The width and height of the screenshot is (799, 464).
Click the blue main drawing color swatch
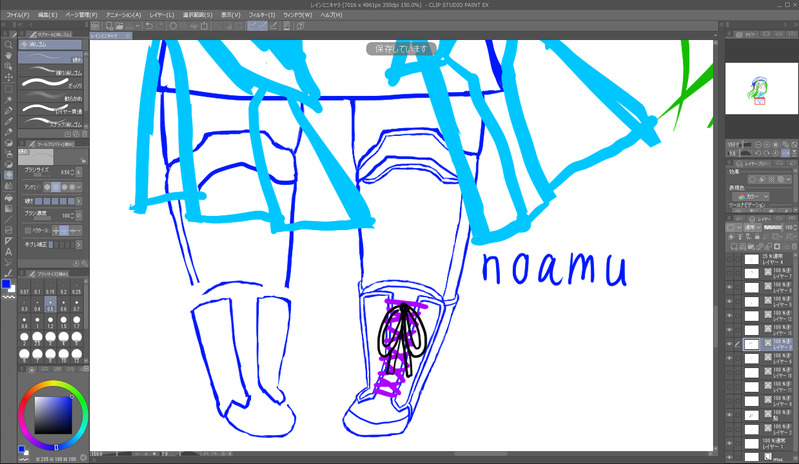pyautogui.click(x=6, y=284)
